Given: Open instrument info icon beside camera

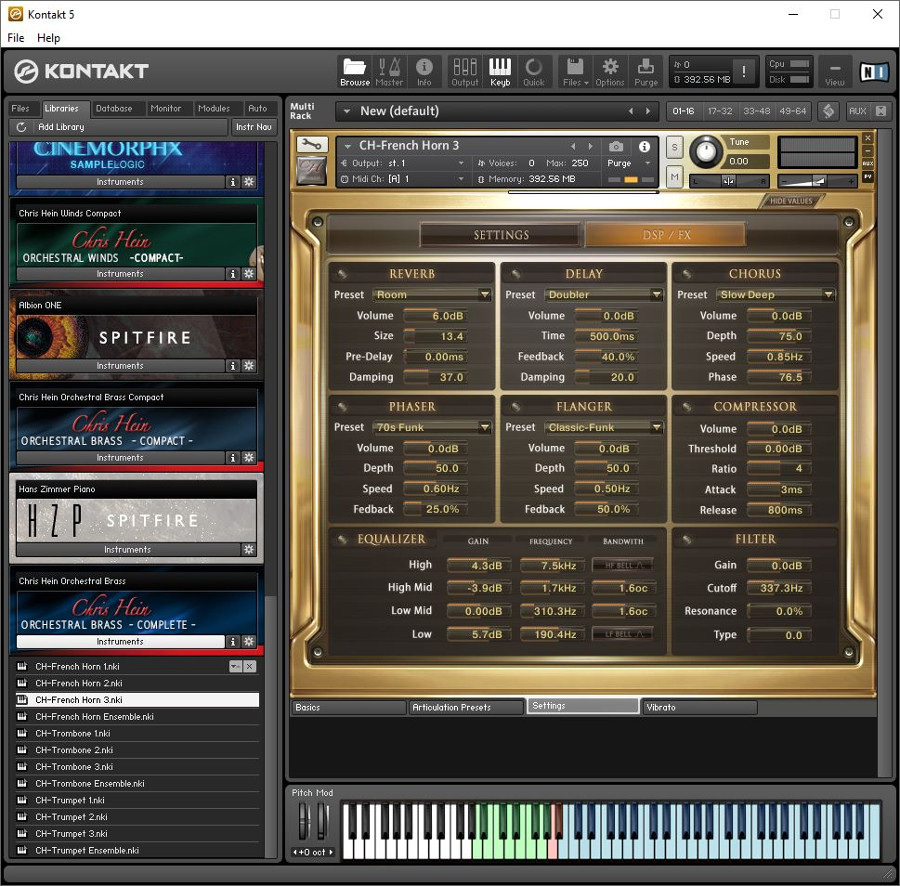Looking at the screenshot, I should click(644, 146).
